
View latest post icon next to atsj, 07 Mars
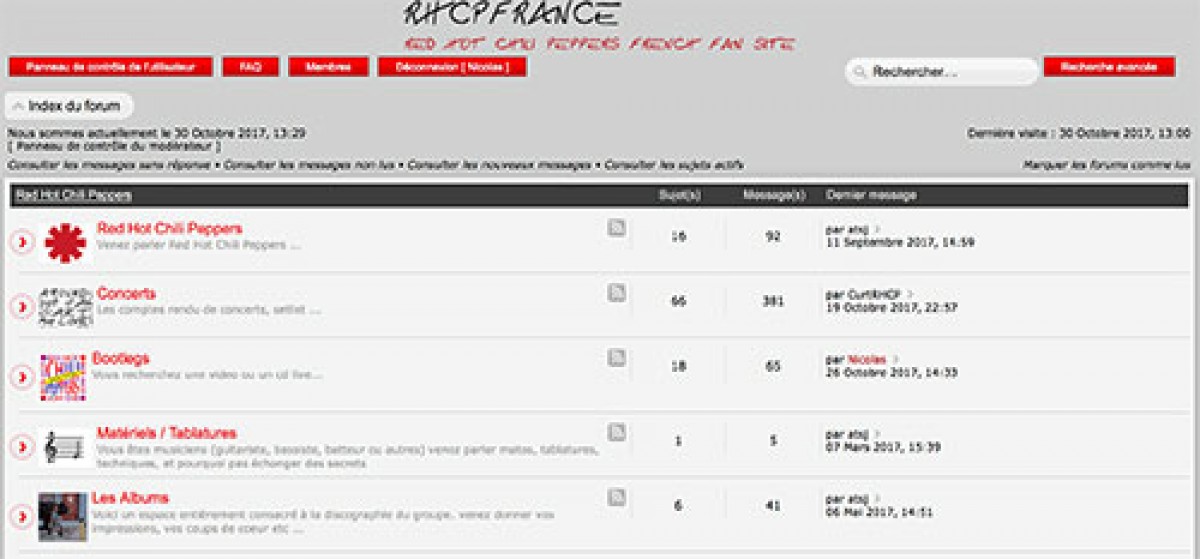click(x=875, y=434)
